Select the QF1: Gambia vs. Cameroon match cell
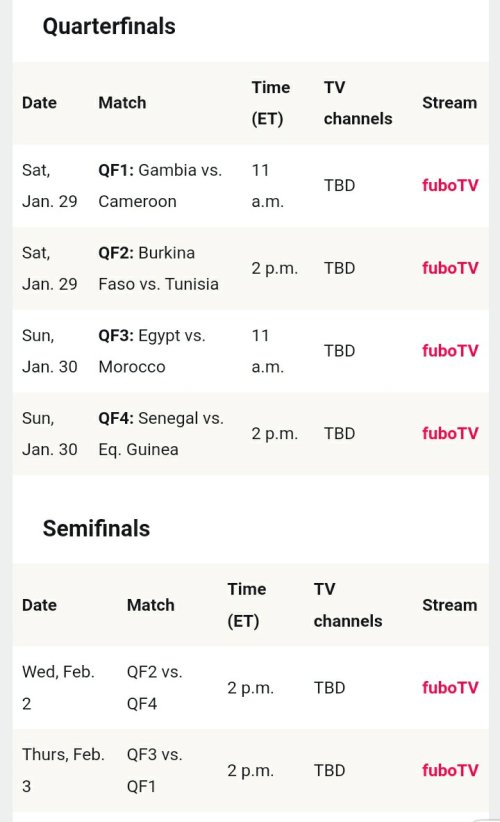This screenshot has width=500, height=822. tap(160, 186)
